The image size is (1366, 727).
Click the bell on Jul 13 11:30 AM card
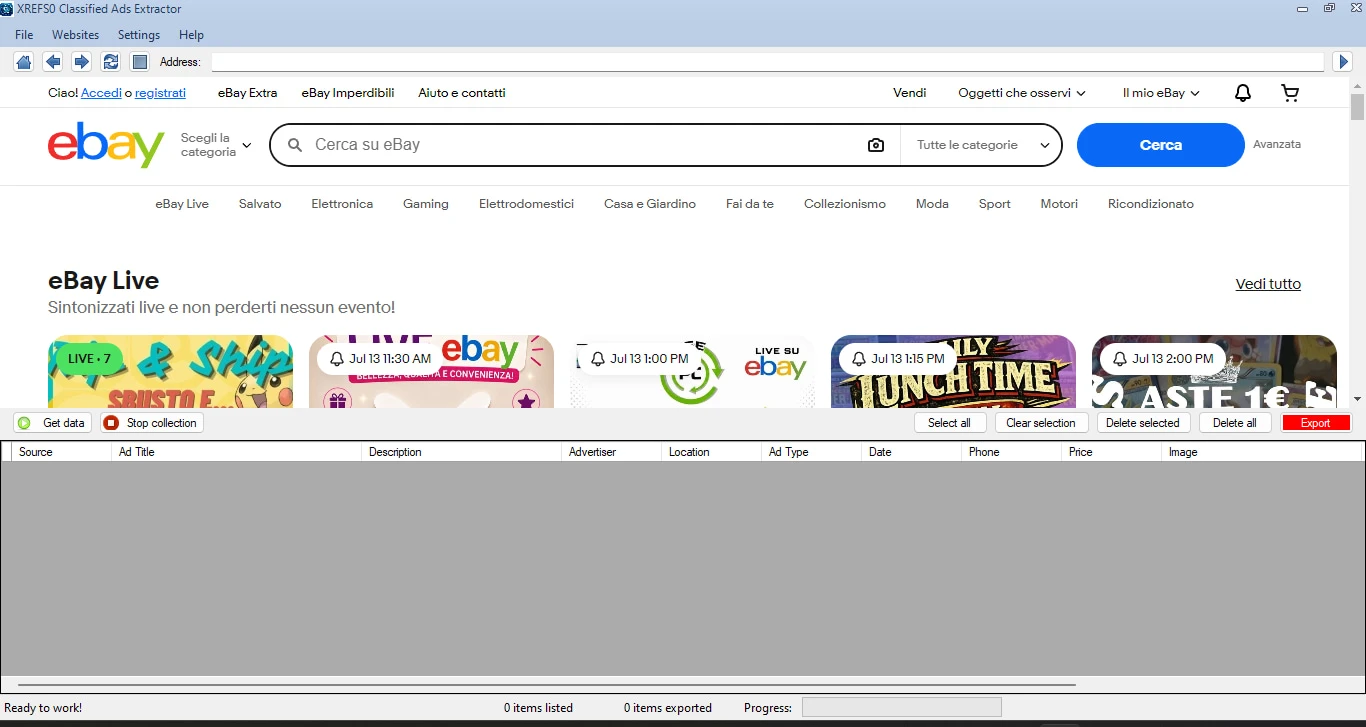coord(335,359)
